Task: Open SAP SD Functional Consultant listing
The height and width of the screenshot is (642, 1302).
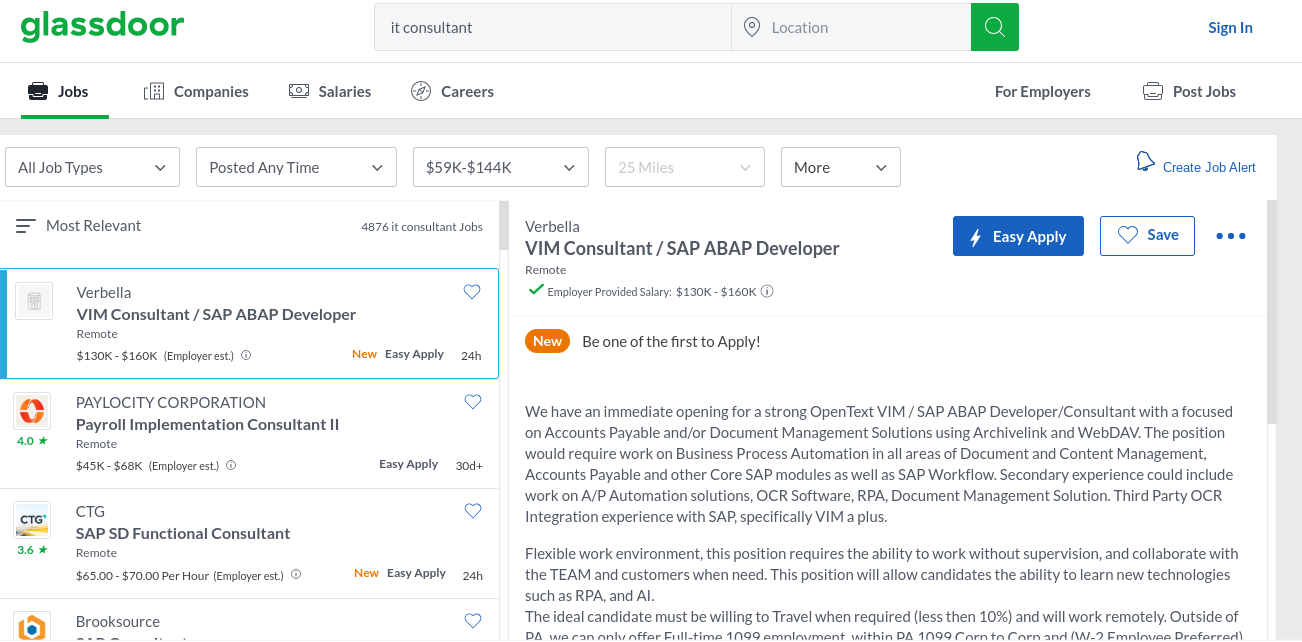Action: click(183, 533)
